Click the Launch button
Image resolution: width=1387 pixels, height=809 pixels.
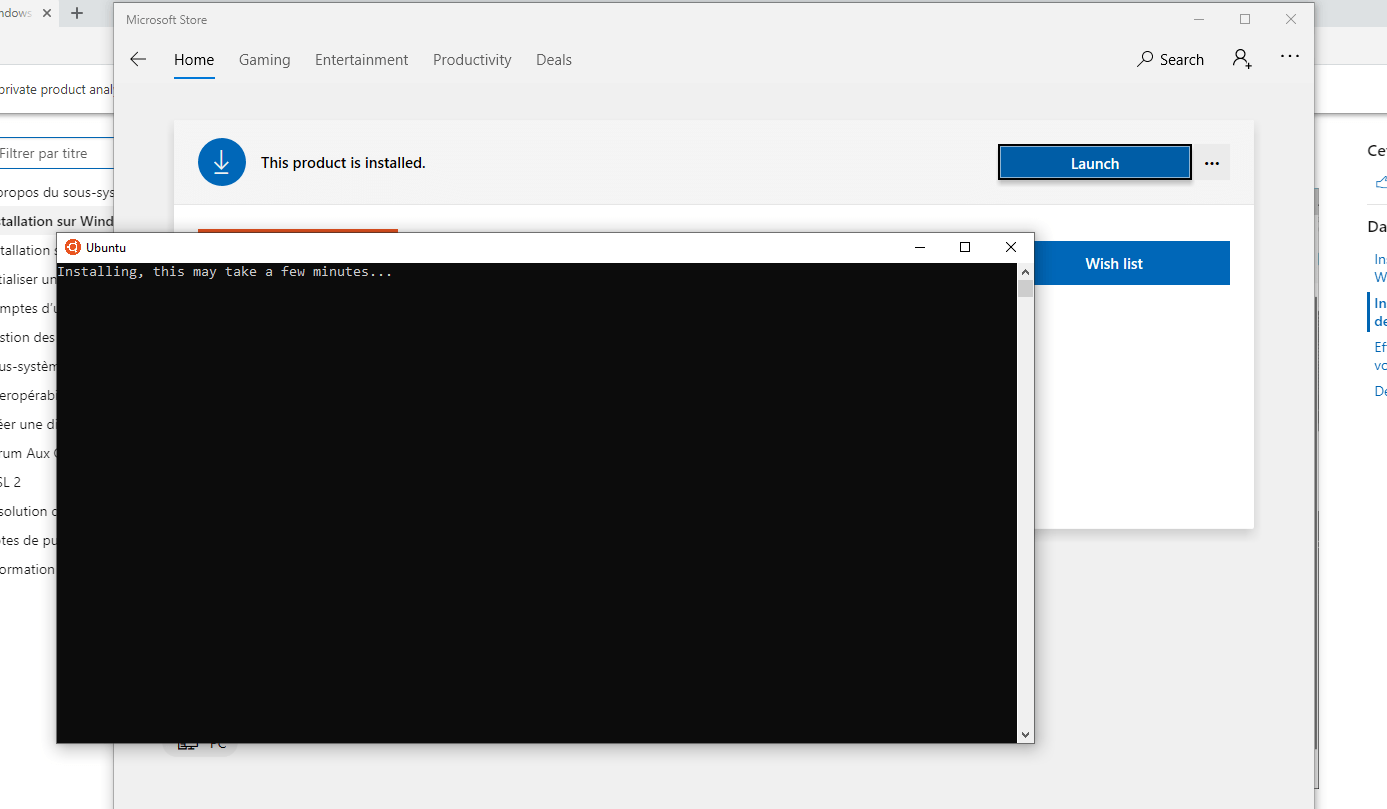point(1095,163)
